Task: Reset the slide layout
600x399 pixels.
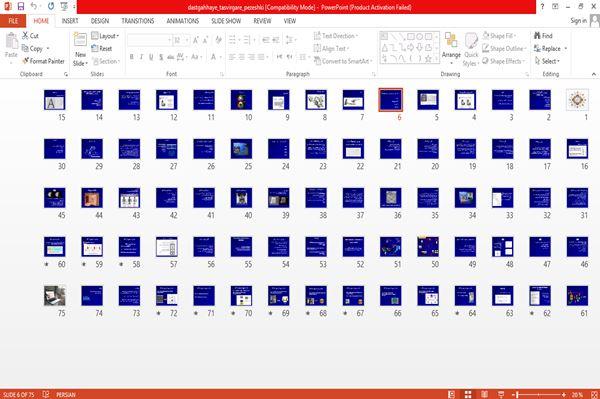Action: click(102, 48)
